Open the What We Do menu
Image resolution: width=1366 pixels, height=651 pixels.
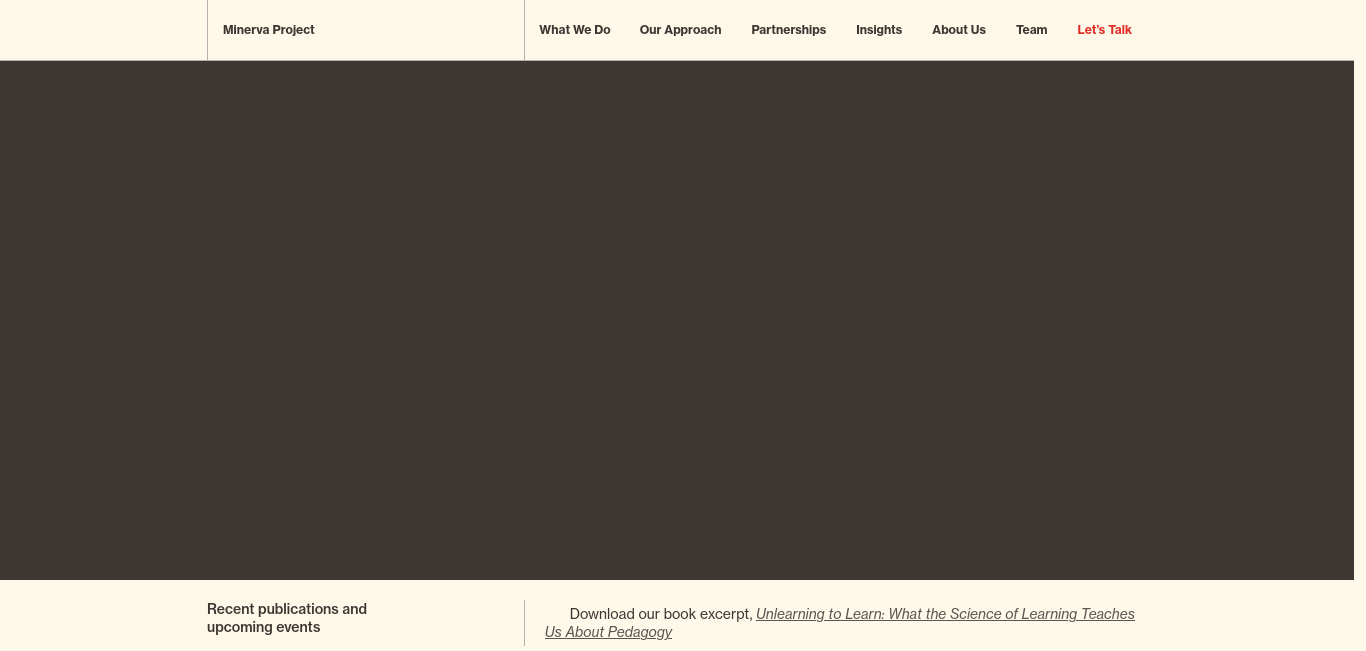click(574, 30)
